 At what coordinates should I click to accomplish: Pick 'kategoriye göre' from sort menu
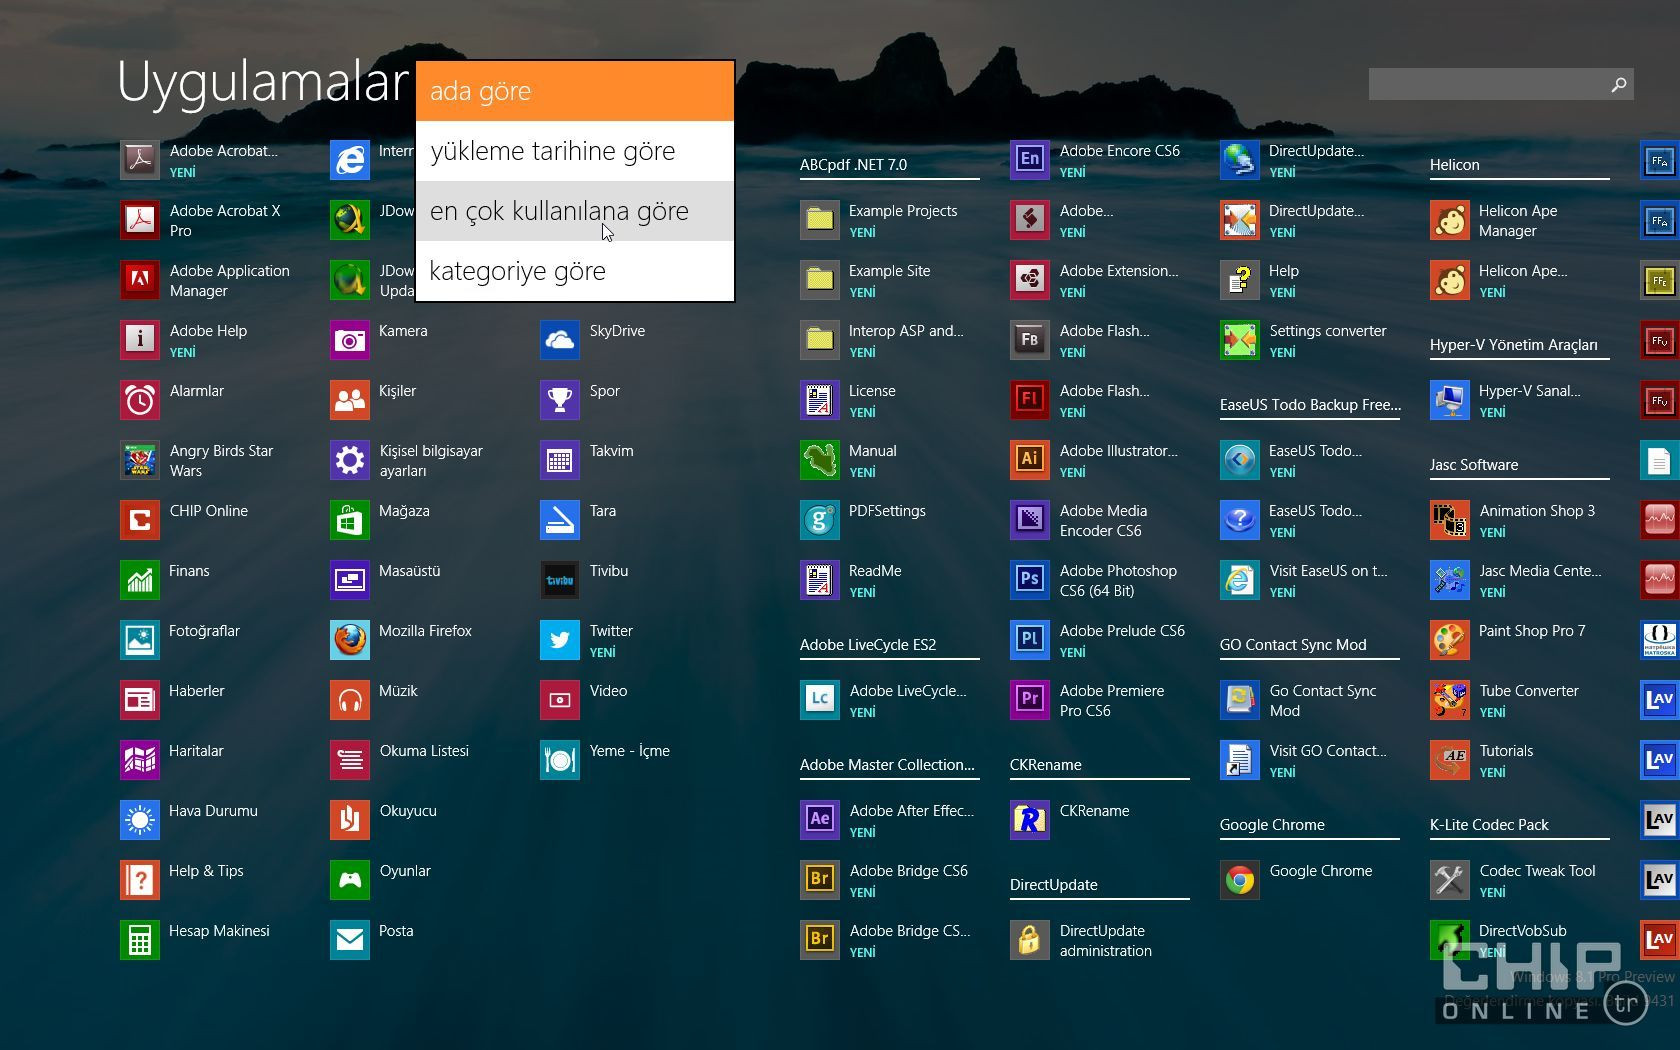pos(575,271)
